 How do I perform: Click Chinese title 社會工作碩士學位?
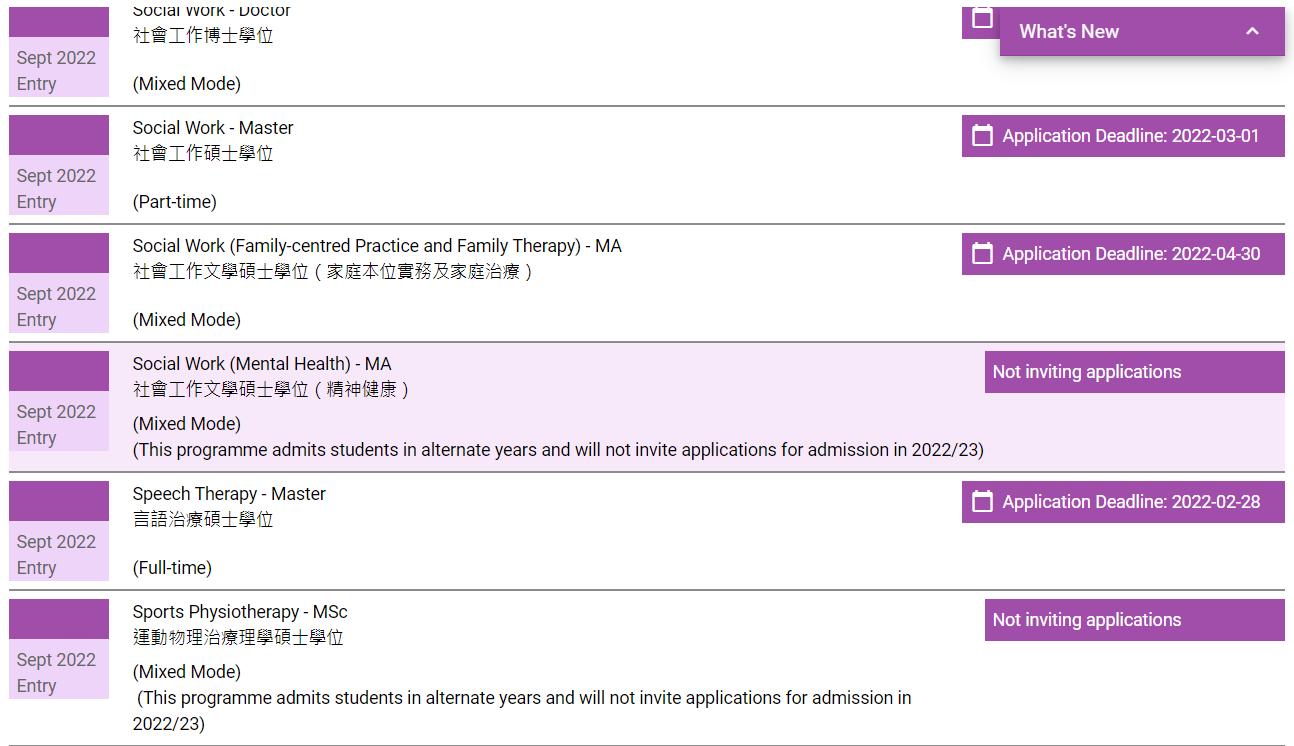tap(203, 154)
